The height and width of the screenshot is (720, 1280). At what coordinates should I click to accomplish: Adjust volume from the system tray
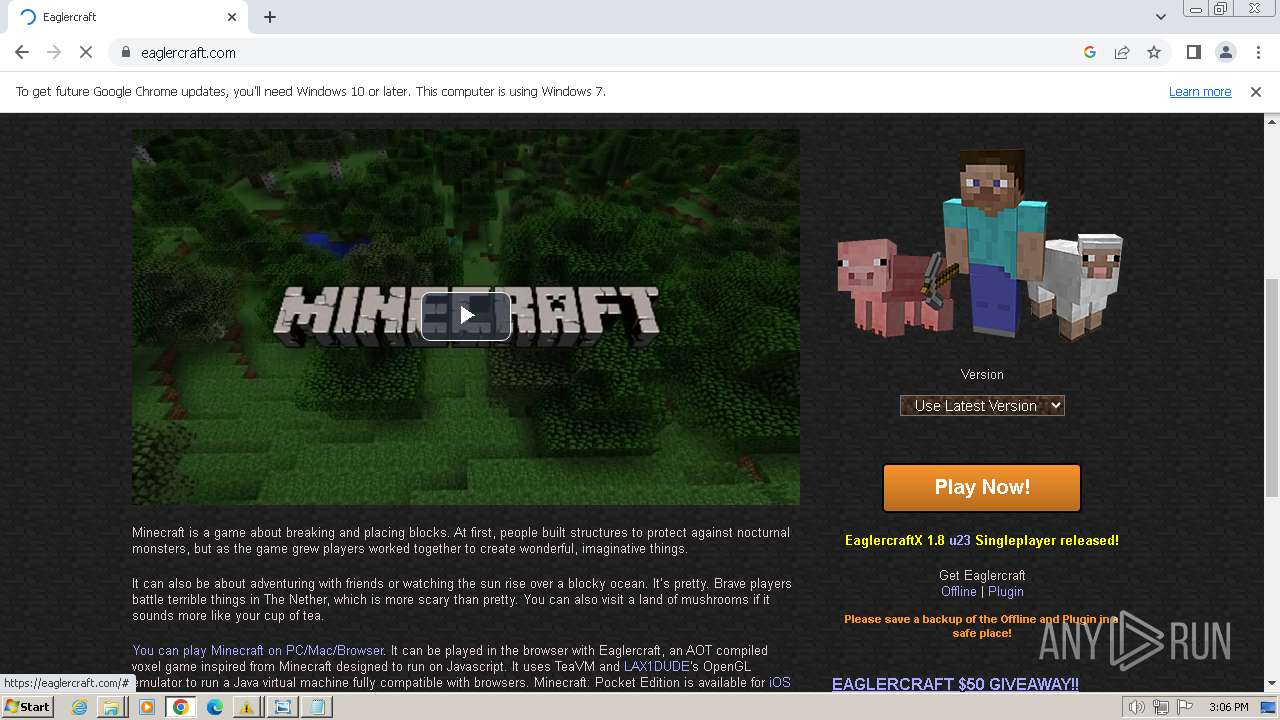click(x=1136, y=707)
